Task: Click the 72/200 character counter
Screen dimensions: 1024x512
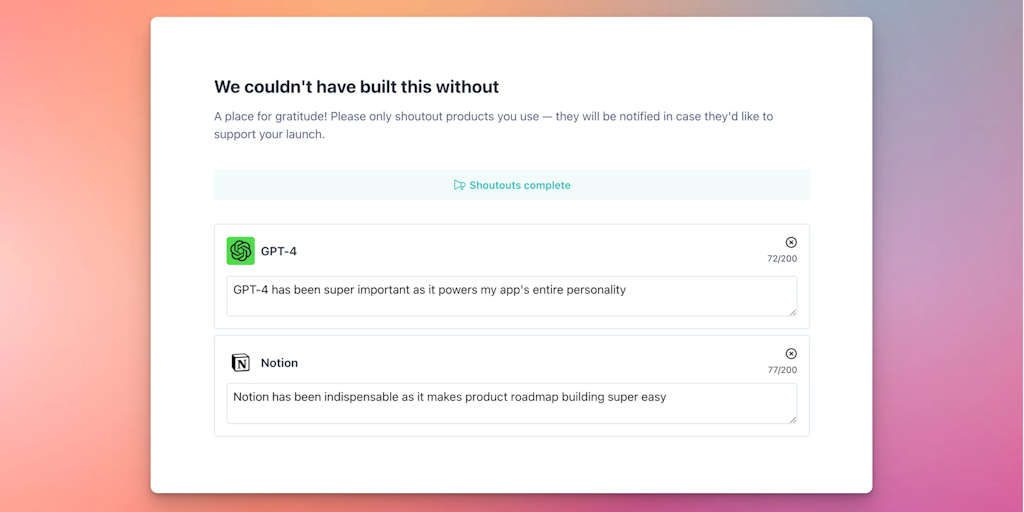Action: pyautogui.click(x=782, y=259)
